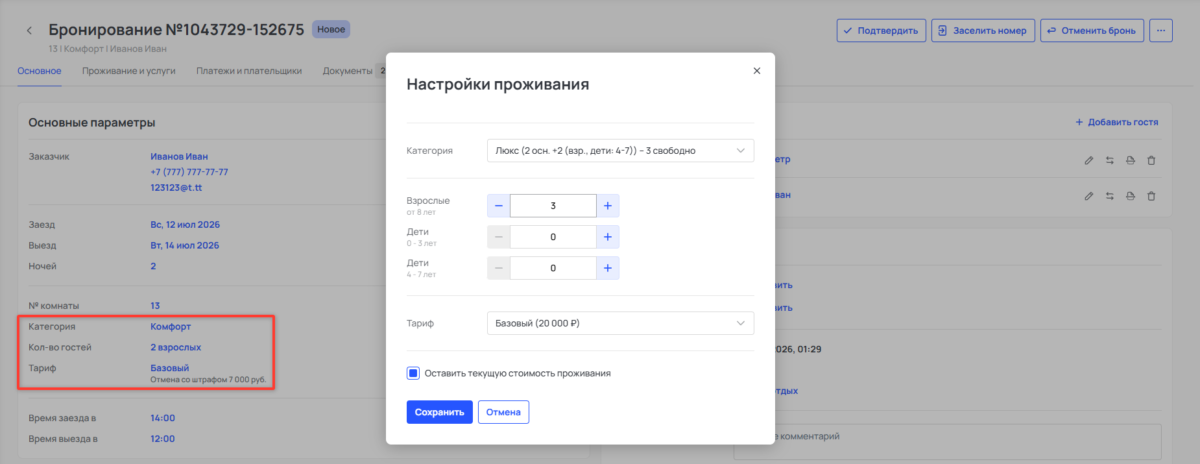The height and width of the screenshot is (464, 1200).
Task: Increase Дети 4-7 лет count
Action: [x=607, y=268]
